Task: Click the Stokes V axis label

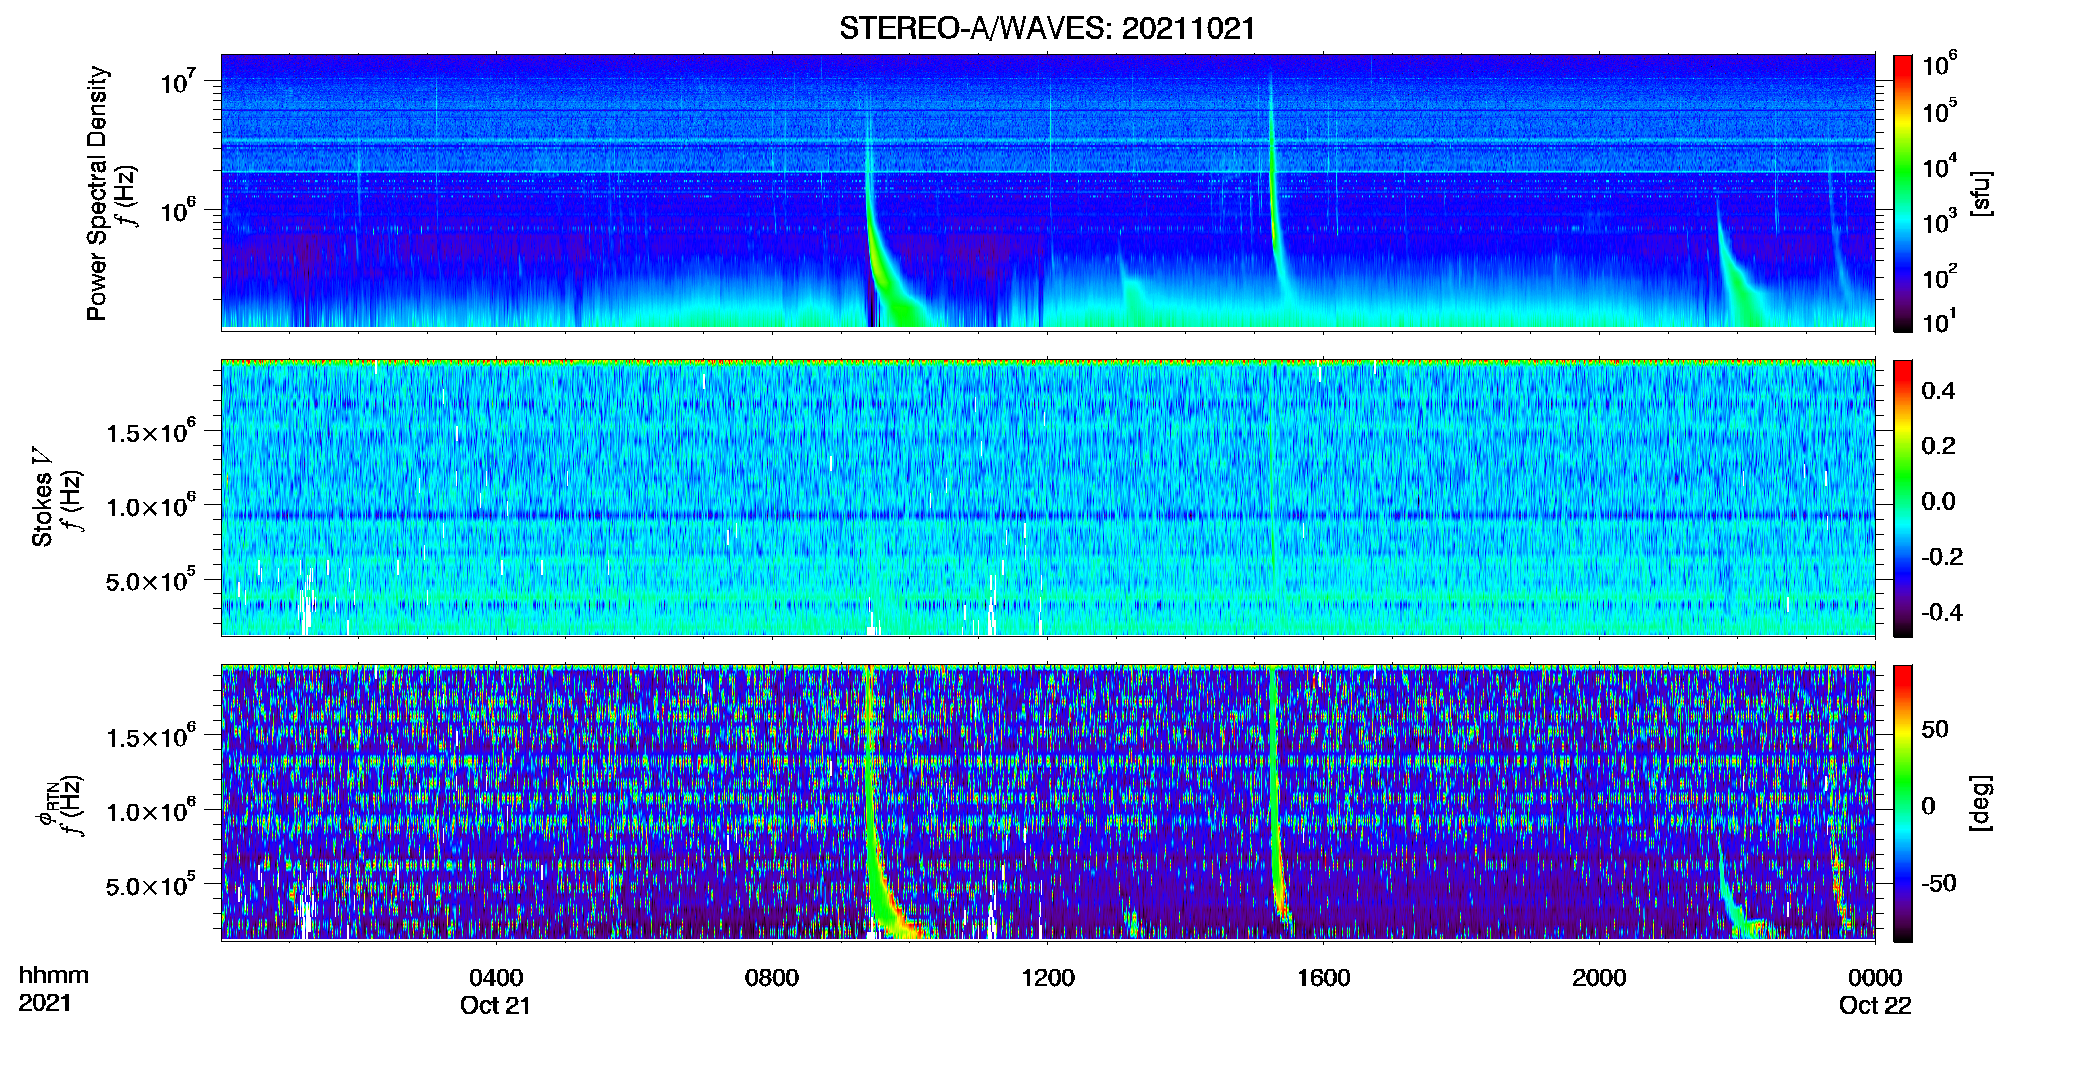Action: pyautogui.click(x=43, y=497)
